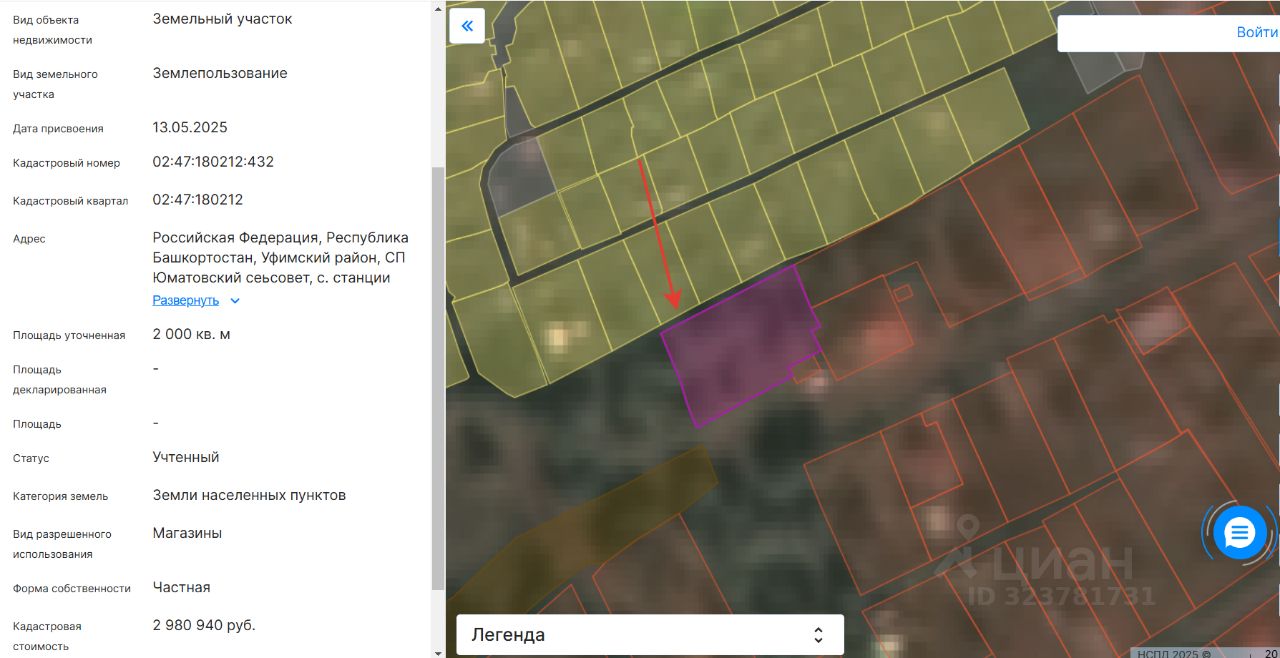Screen dimensions: 1280x658
Task: Click the info panel vertical scrollbar
Action: [438, 378]
